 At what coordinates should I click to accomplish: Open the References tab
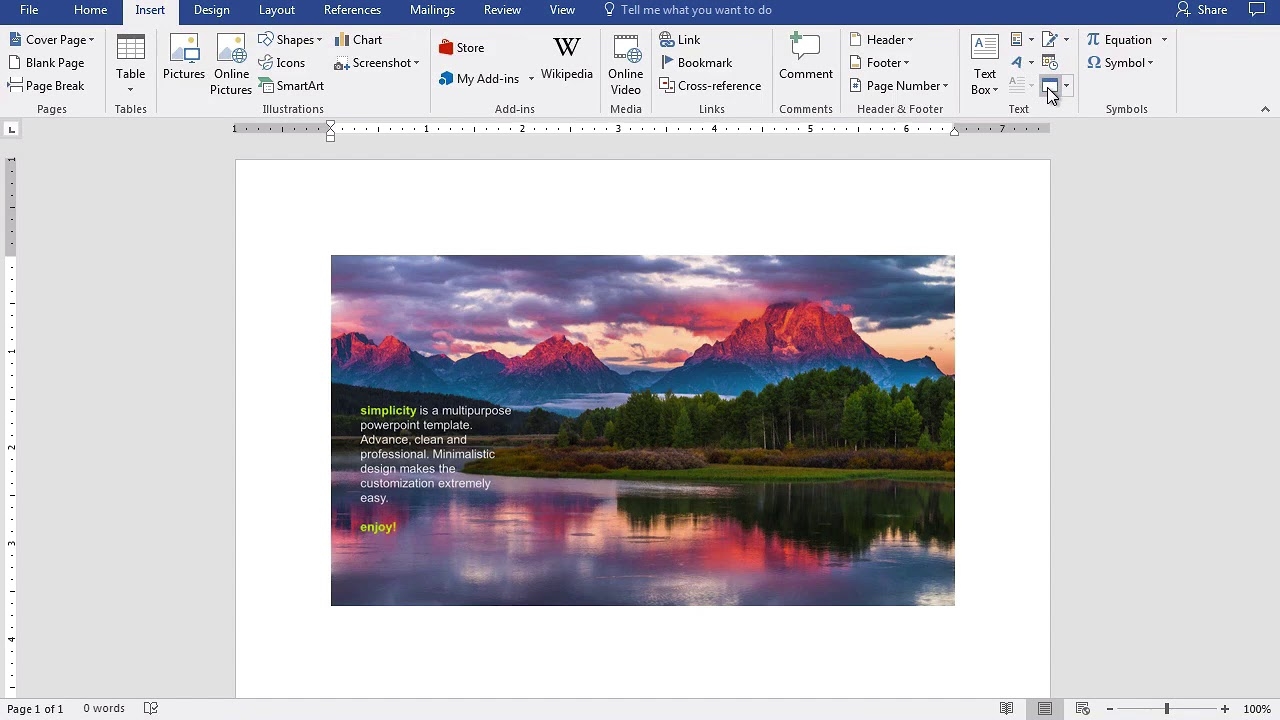(352, 10)
